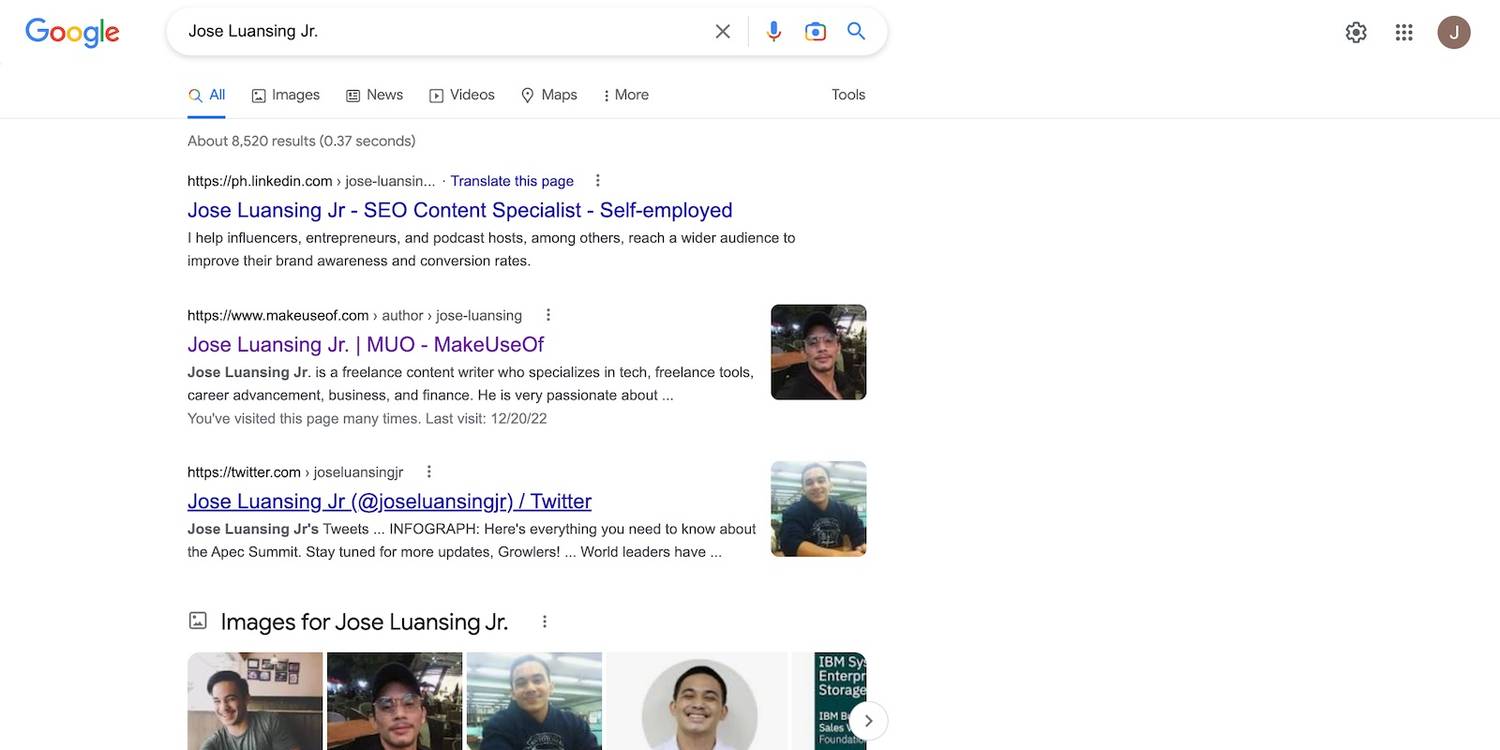
Task: Click the MakeUseOf result thumbnail
Action: [x=819, y=352]
